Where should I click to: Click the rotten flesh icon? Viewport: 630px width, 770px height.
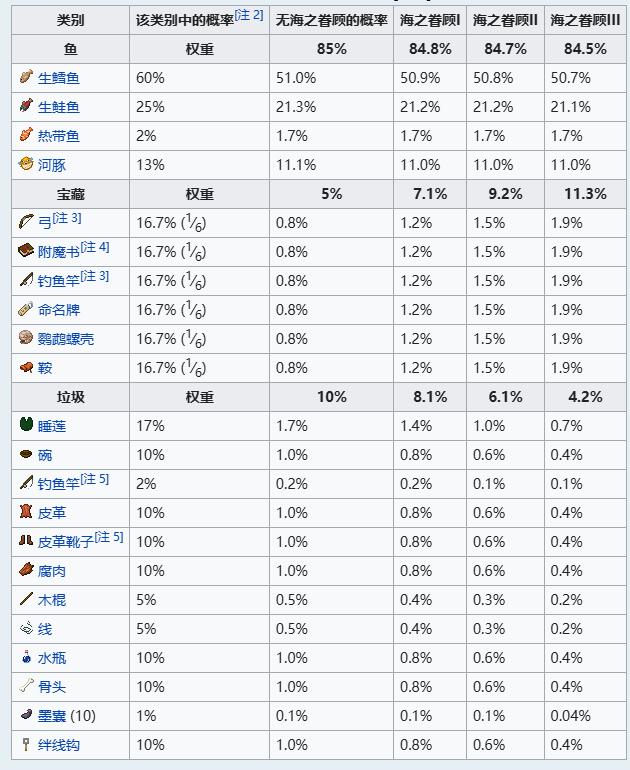pyautogui.click(x=26, y=570)
